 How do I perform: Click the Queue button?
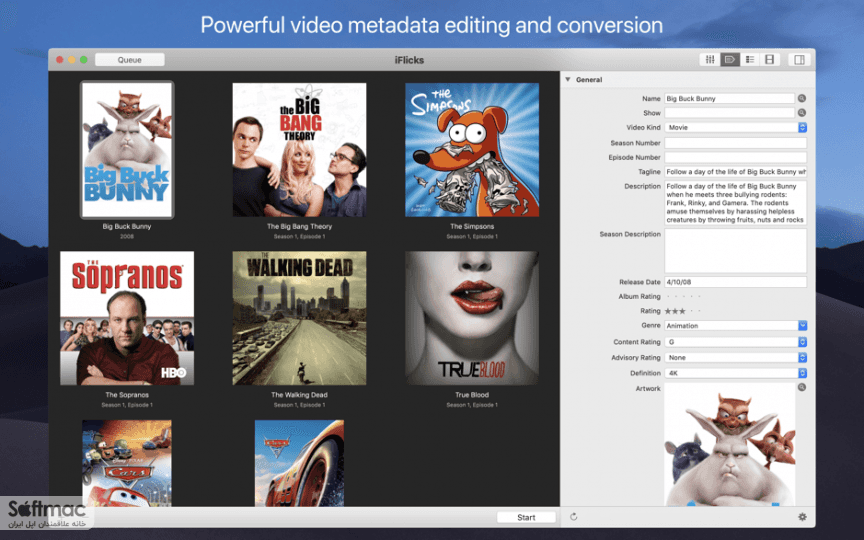pos(129,60)
